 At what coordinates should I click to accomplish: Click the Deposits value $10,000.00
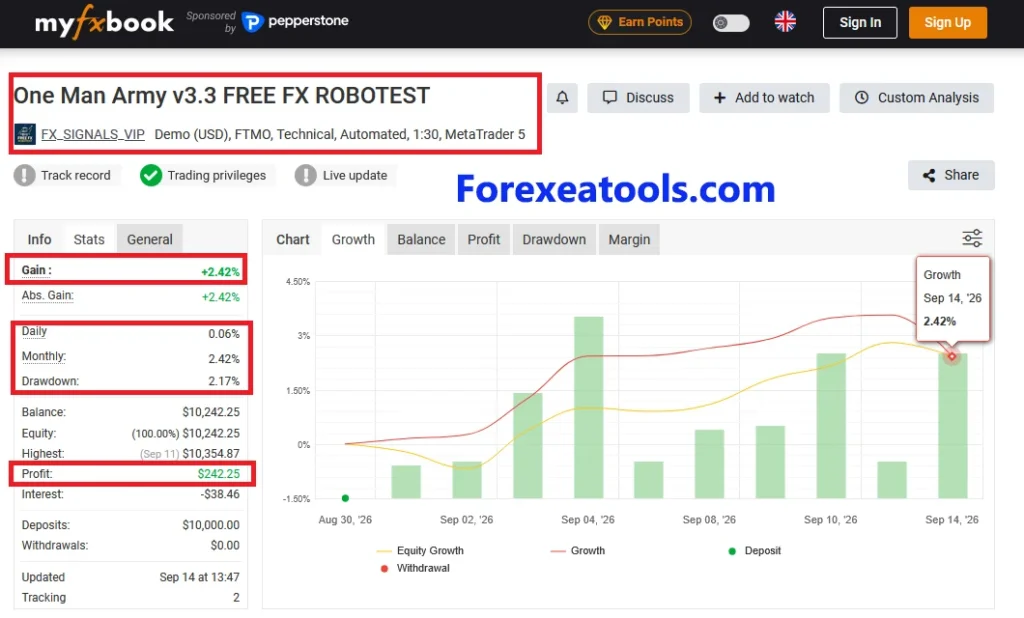pos(211,525)
